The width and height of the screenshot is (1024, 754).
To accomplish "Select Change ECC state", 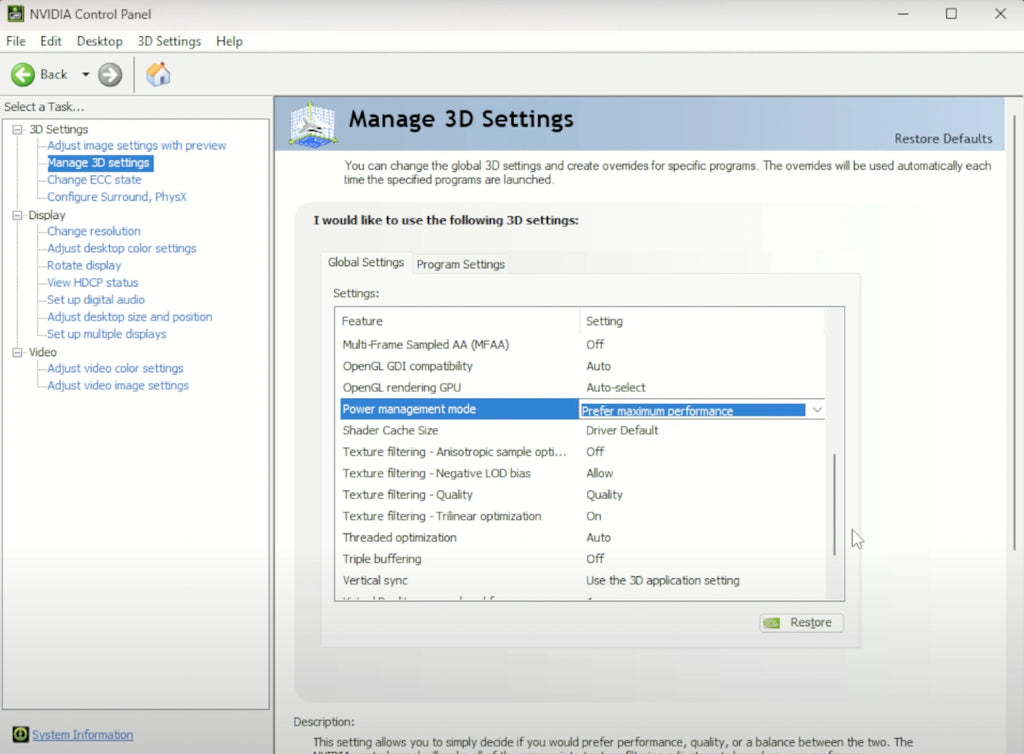I will [94, 180].
